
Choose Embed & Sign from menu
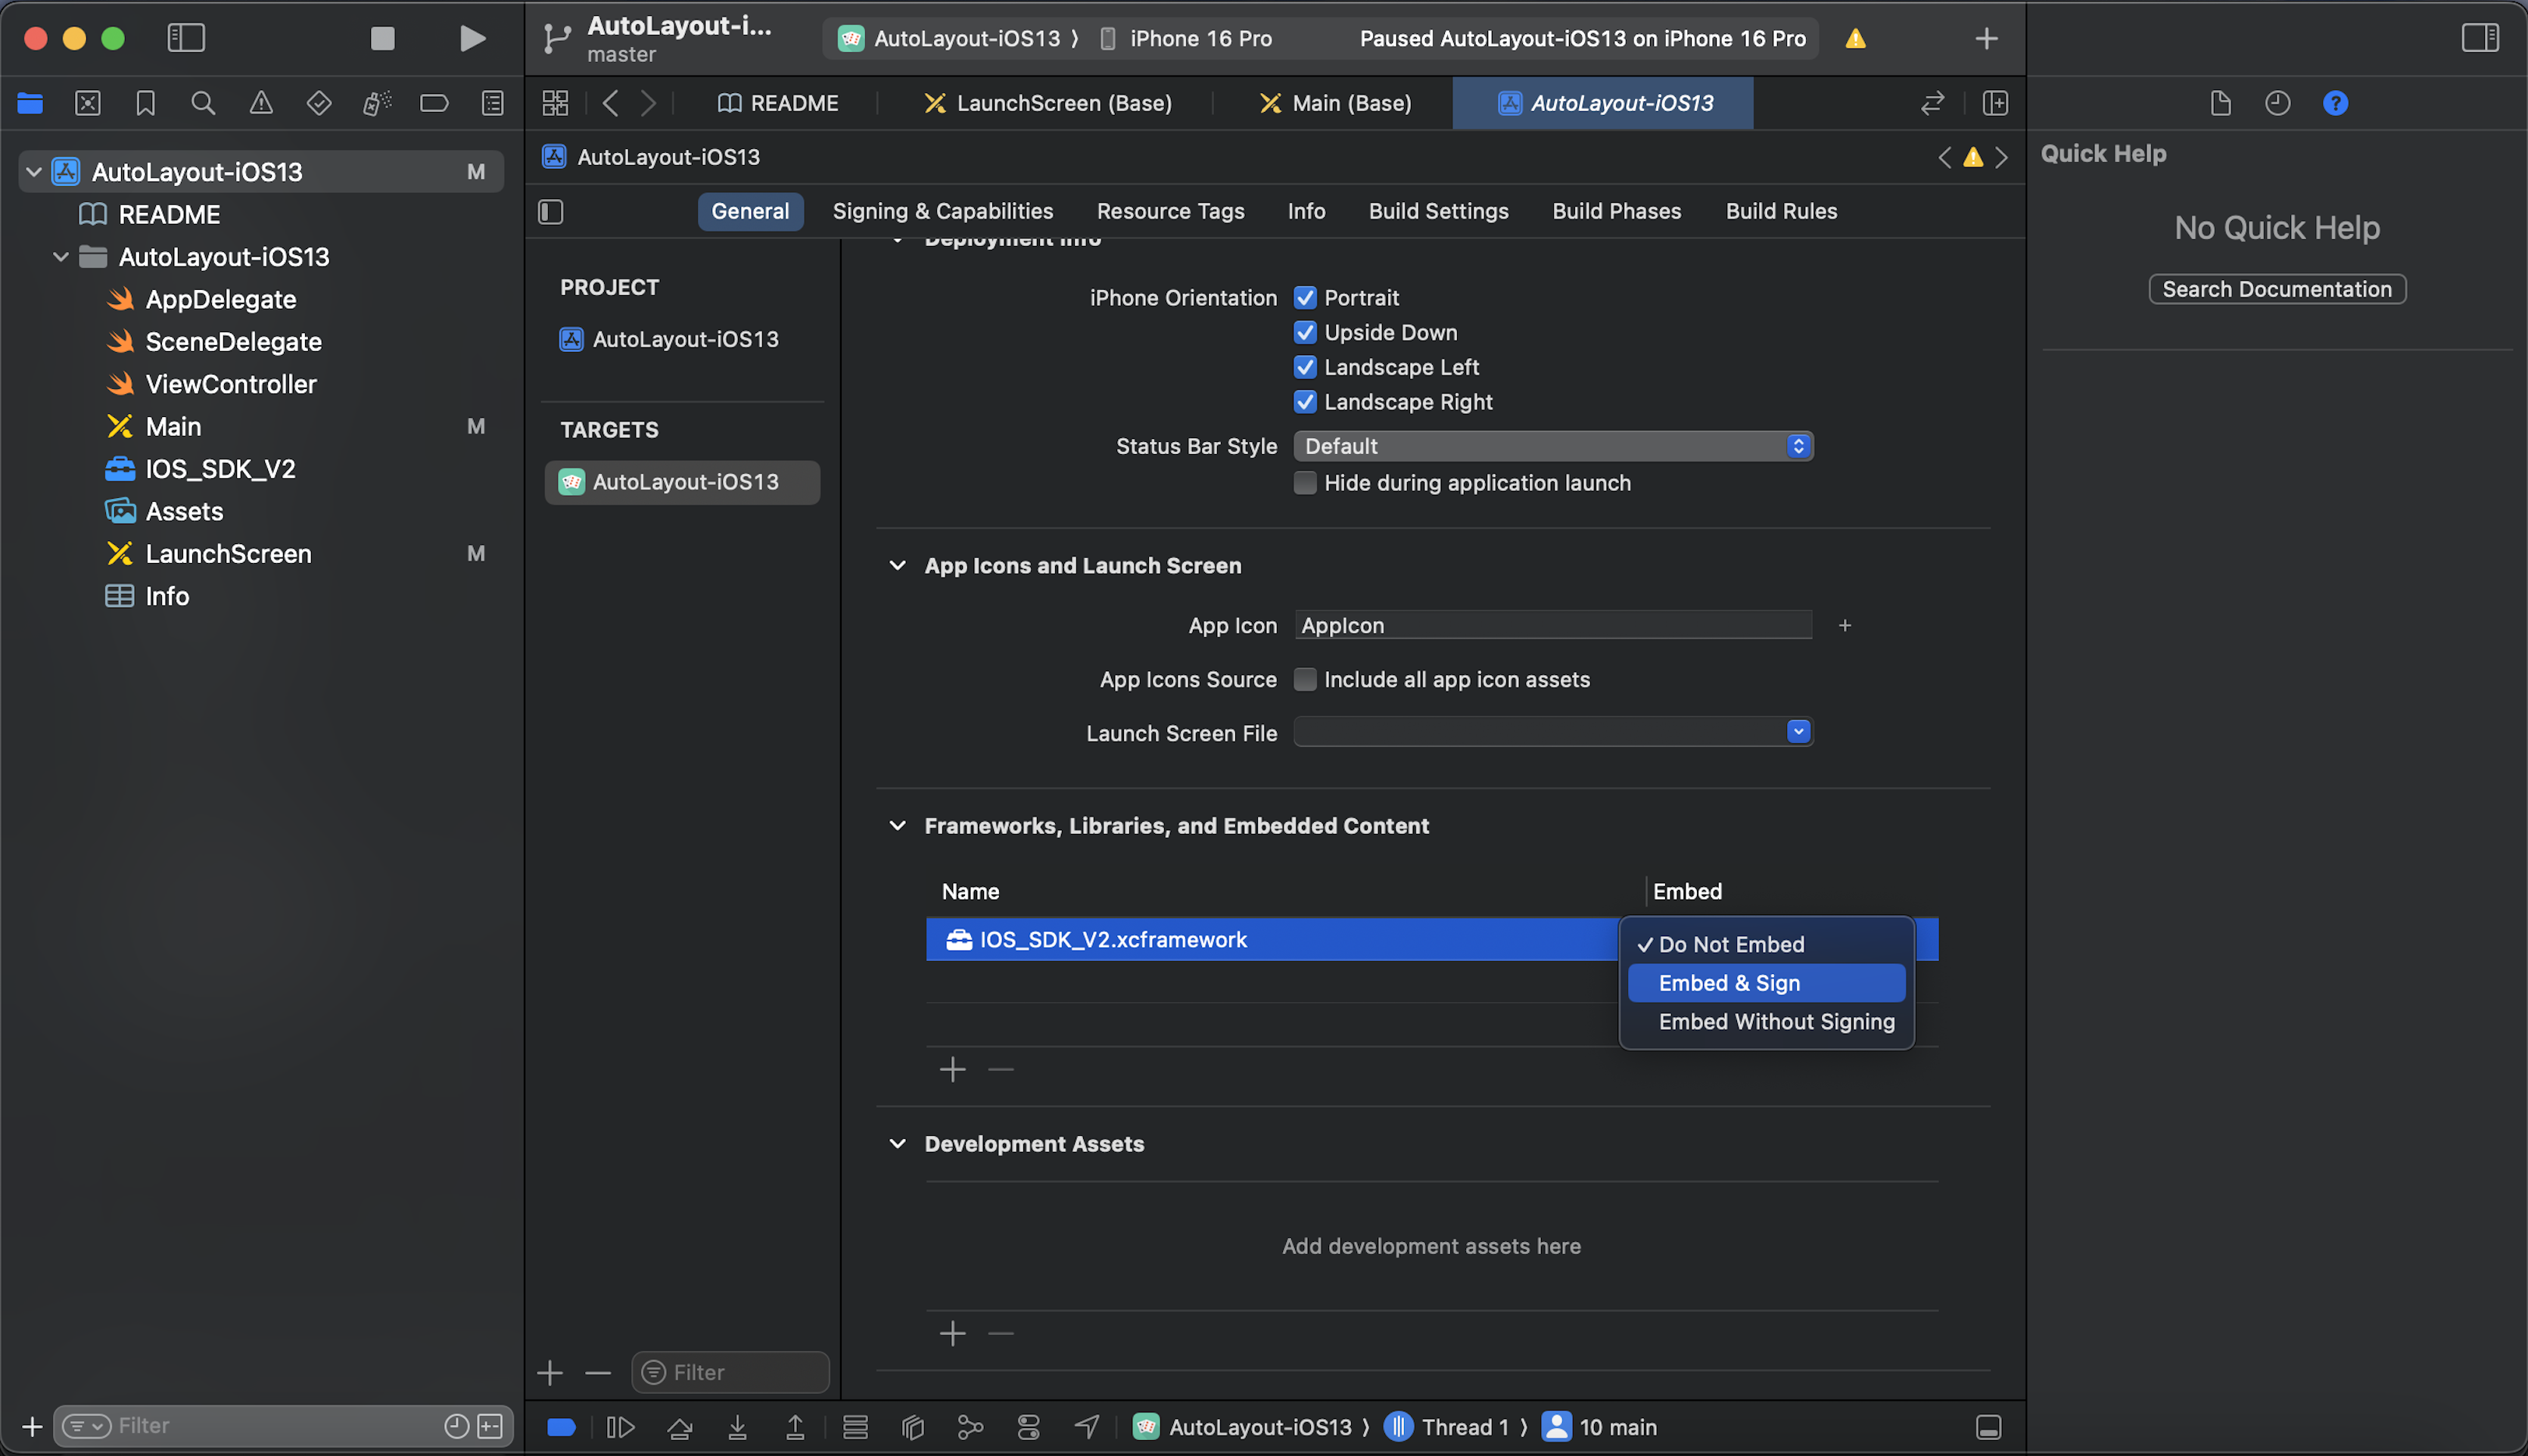(x=1766, y=983)
